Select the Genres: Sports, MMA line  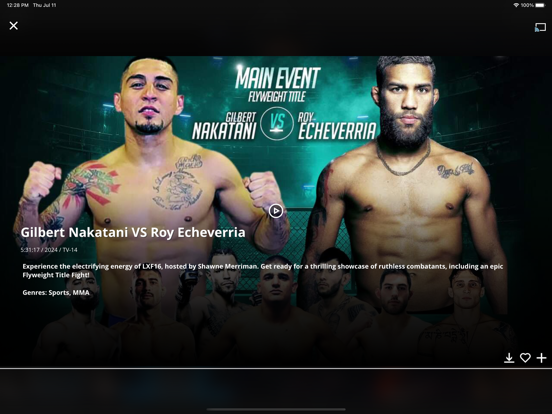coord(56,293)
